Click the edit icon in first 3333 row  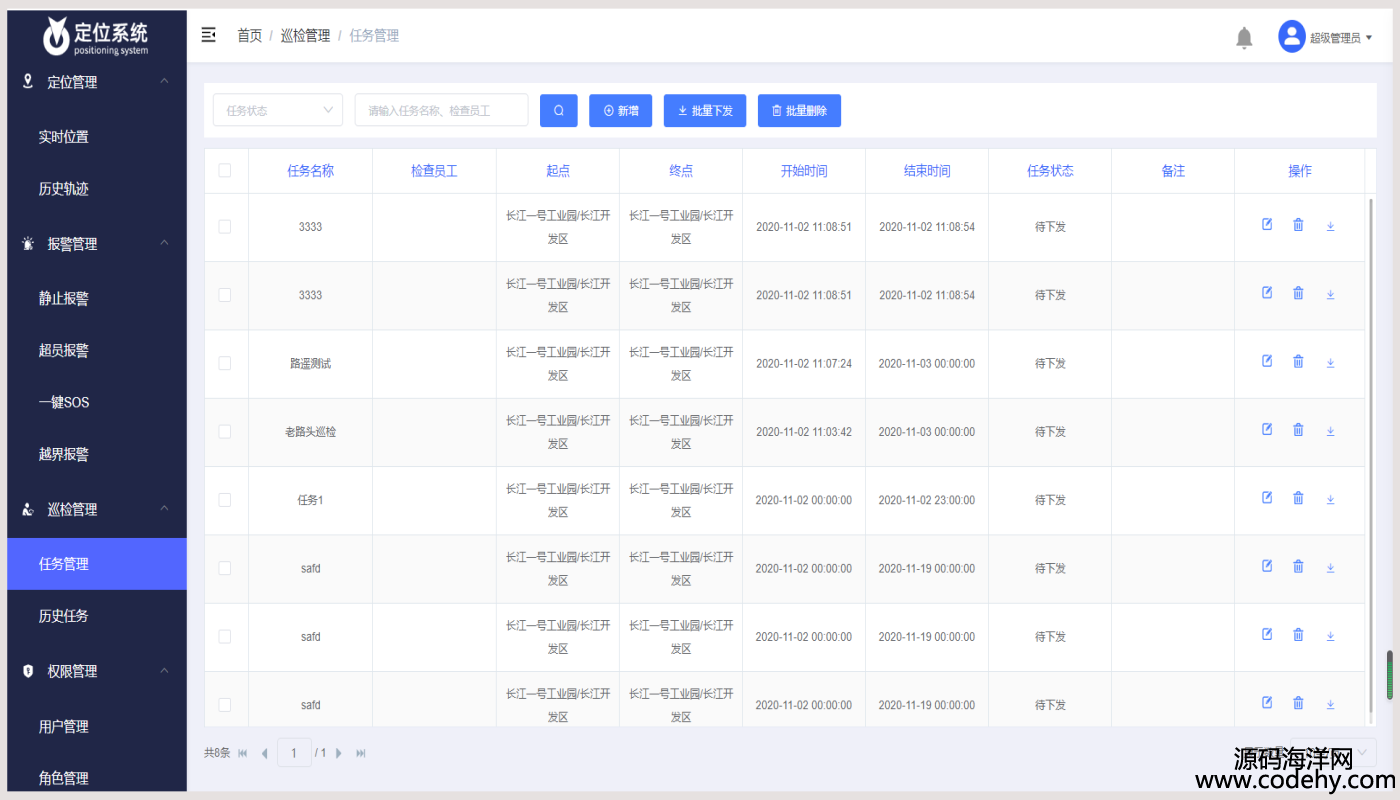tap(1267, 225)
